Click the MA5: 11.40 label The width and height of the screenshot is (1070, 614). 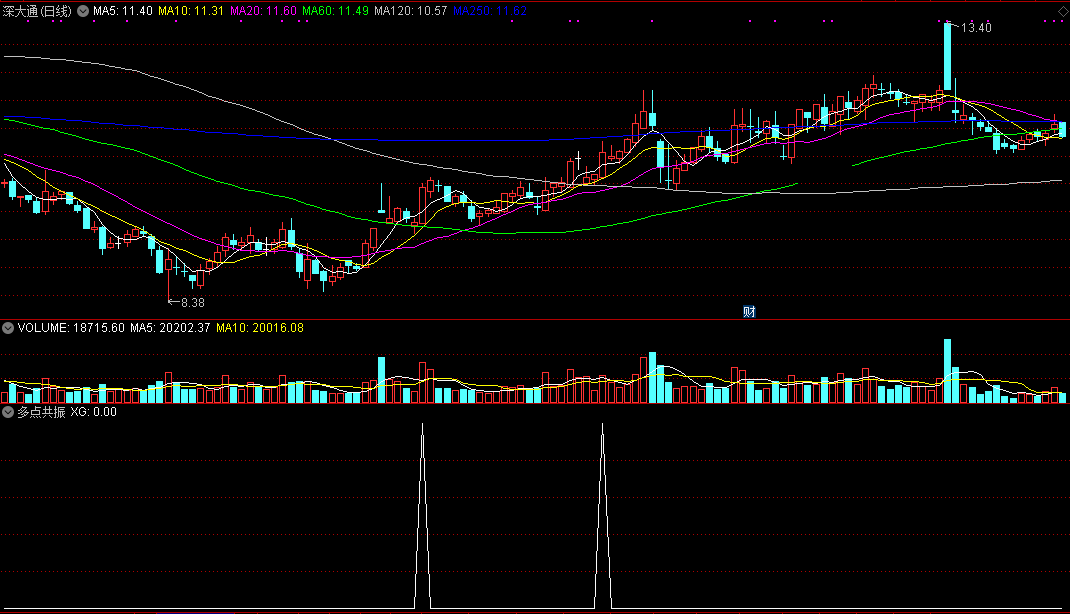pos(123,11)
